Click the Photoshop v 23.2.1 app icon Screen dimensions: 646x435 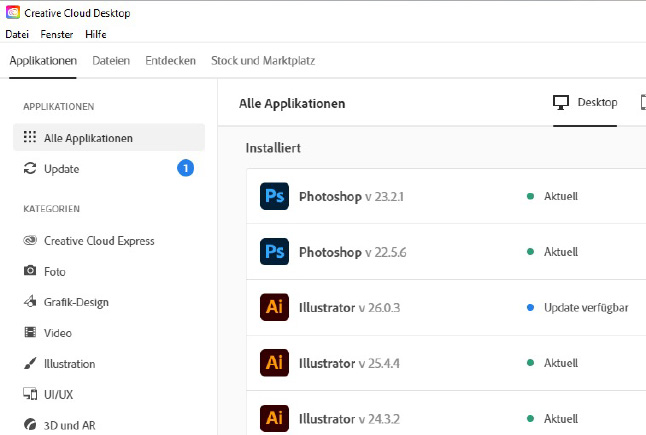tap(274, 196)
